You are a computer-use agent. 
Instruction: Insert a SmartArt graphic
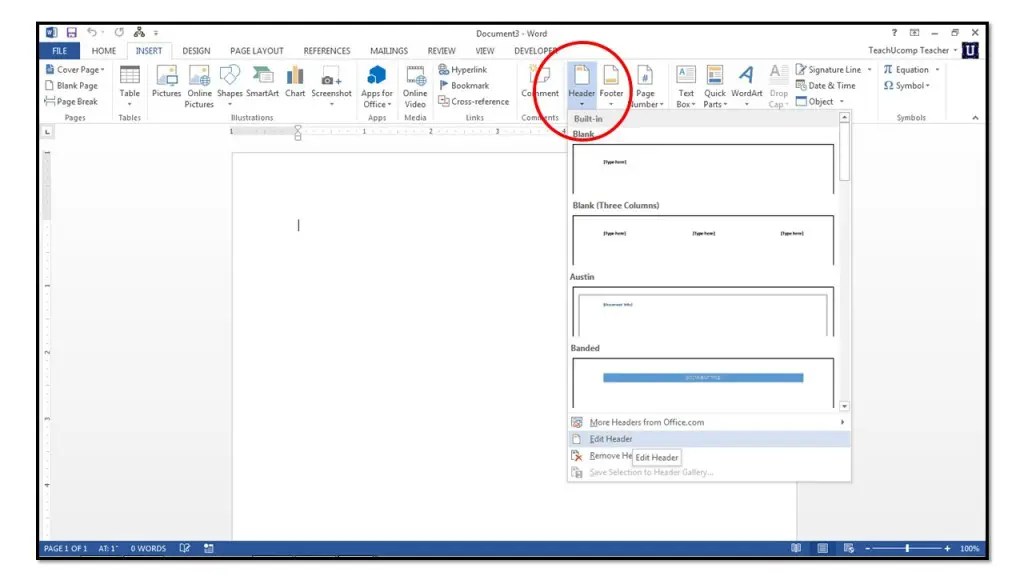(263, 82)
